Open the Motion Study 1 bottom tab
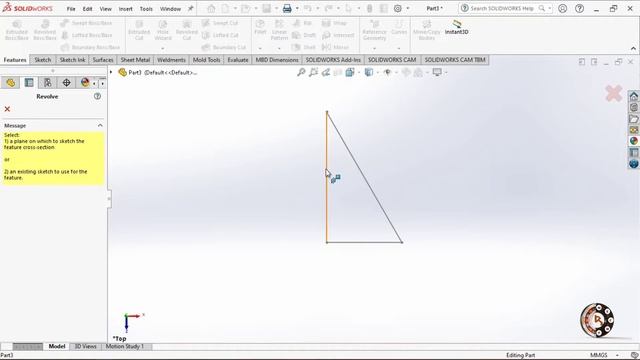 click(x=125, y=347)
